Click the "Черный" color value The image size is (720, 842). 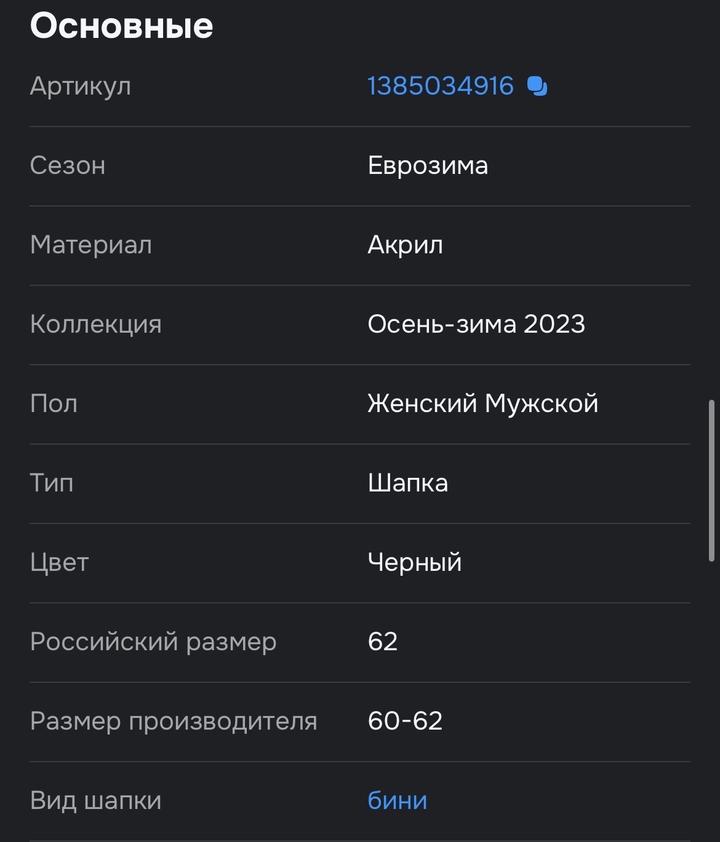pos(414,562)
